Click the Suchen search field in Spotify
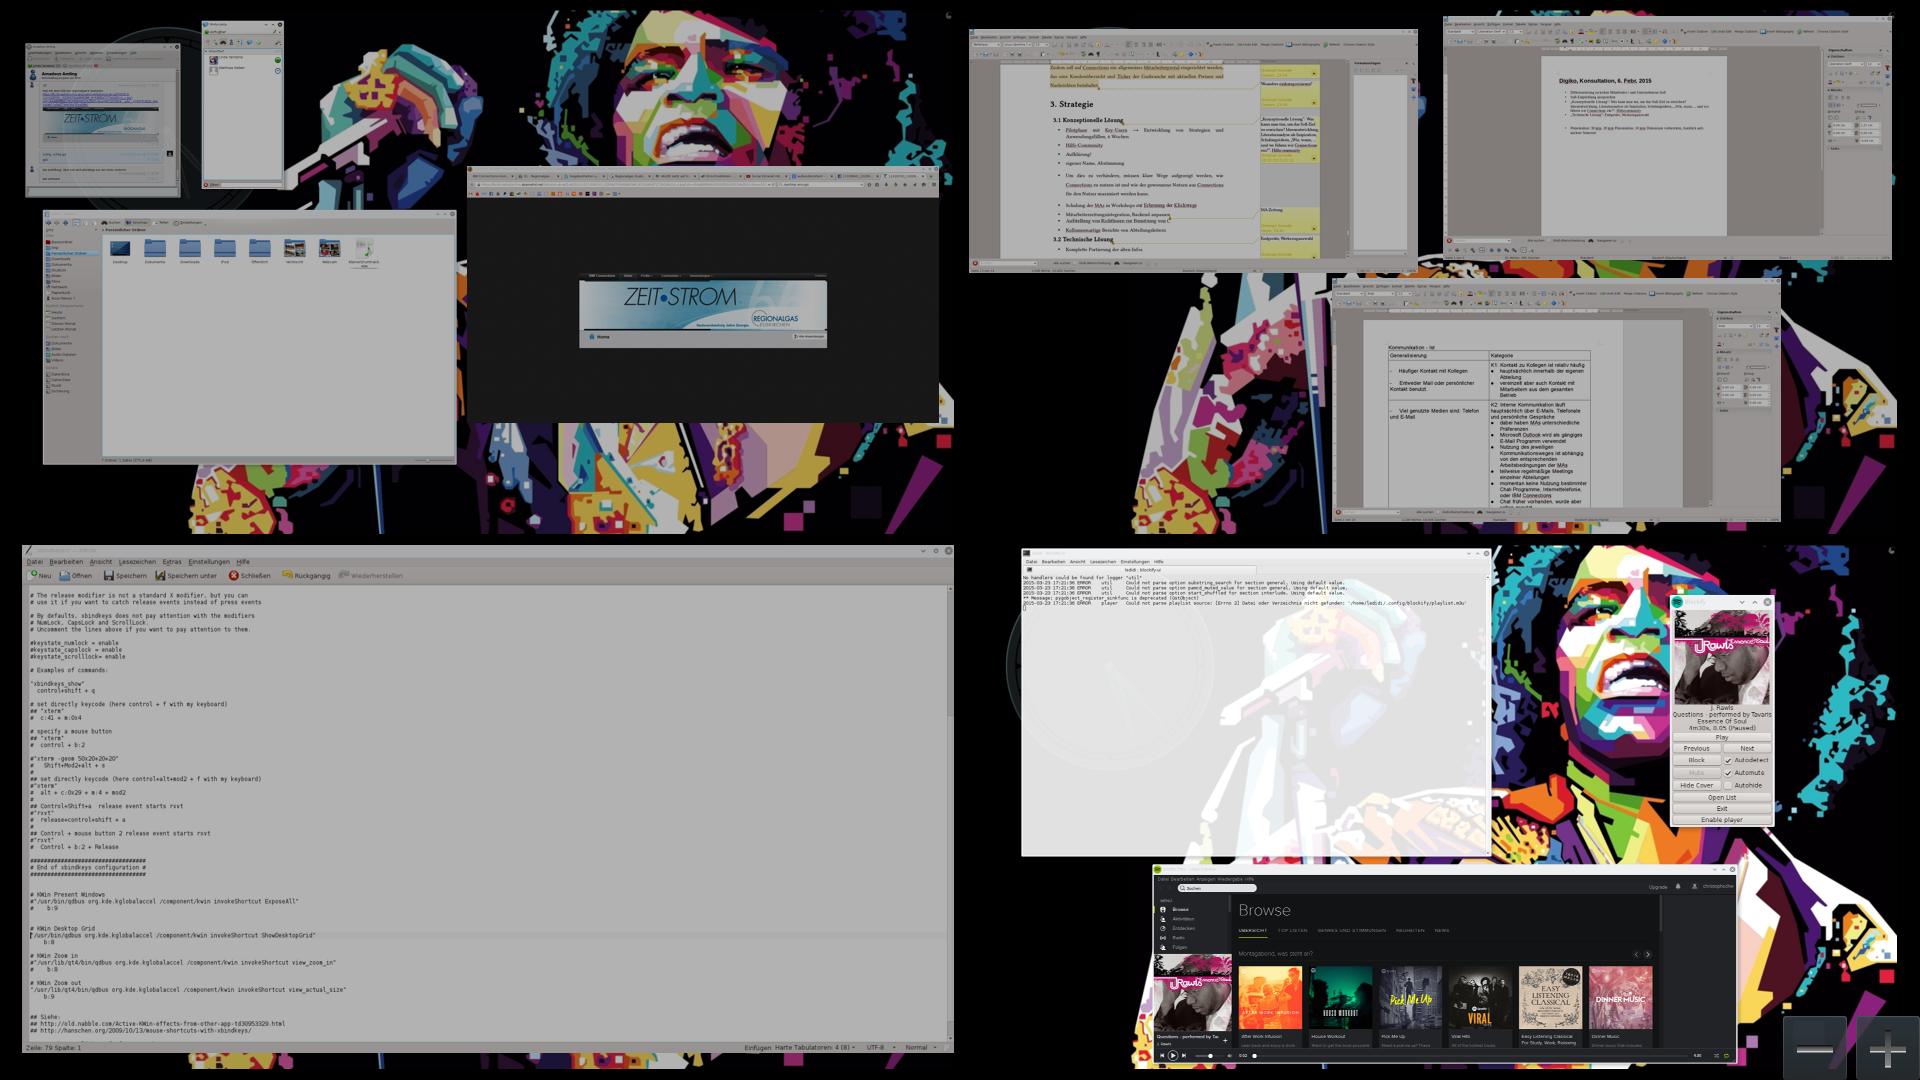Image resolution: width=1920 pixels, height=1080 pixels. click(1217, 888)
